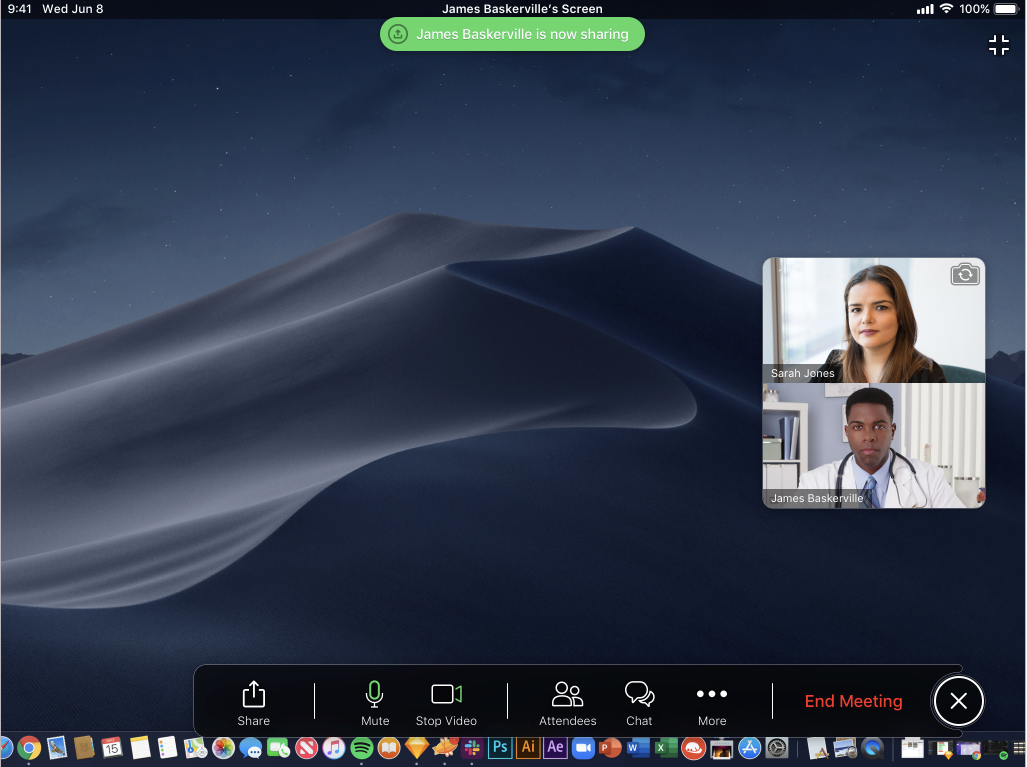Open the Chat panel

(x=639, y=703)
